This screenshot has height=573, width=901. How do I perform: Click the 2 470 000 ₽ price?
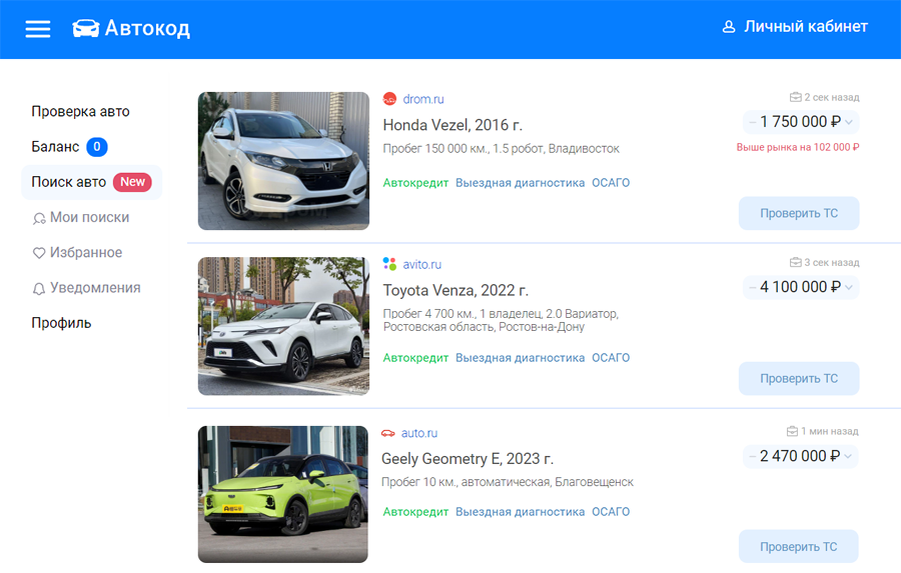point(799,456)
